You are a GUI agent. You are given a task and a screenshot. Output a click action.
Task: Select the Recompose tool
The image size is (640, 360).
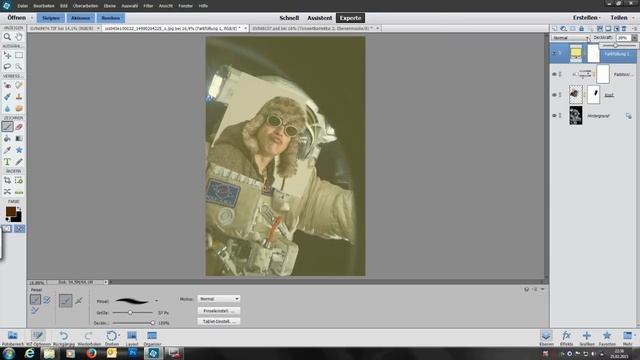(x=19, y=180)
